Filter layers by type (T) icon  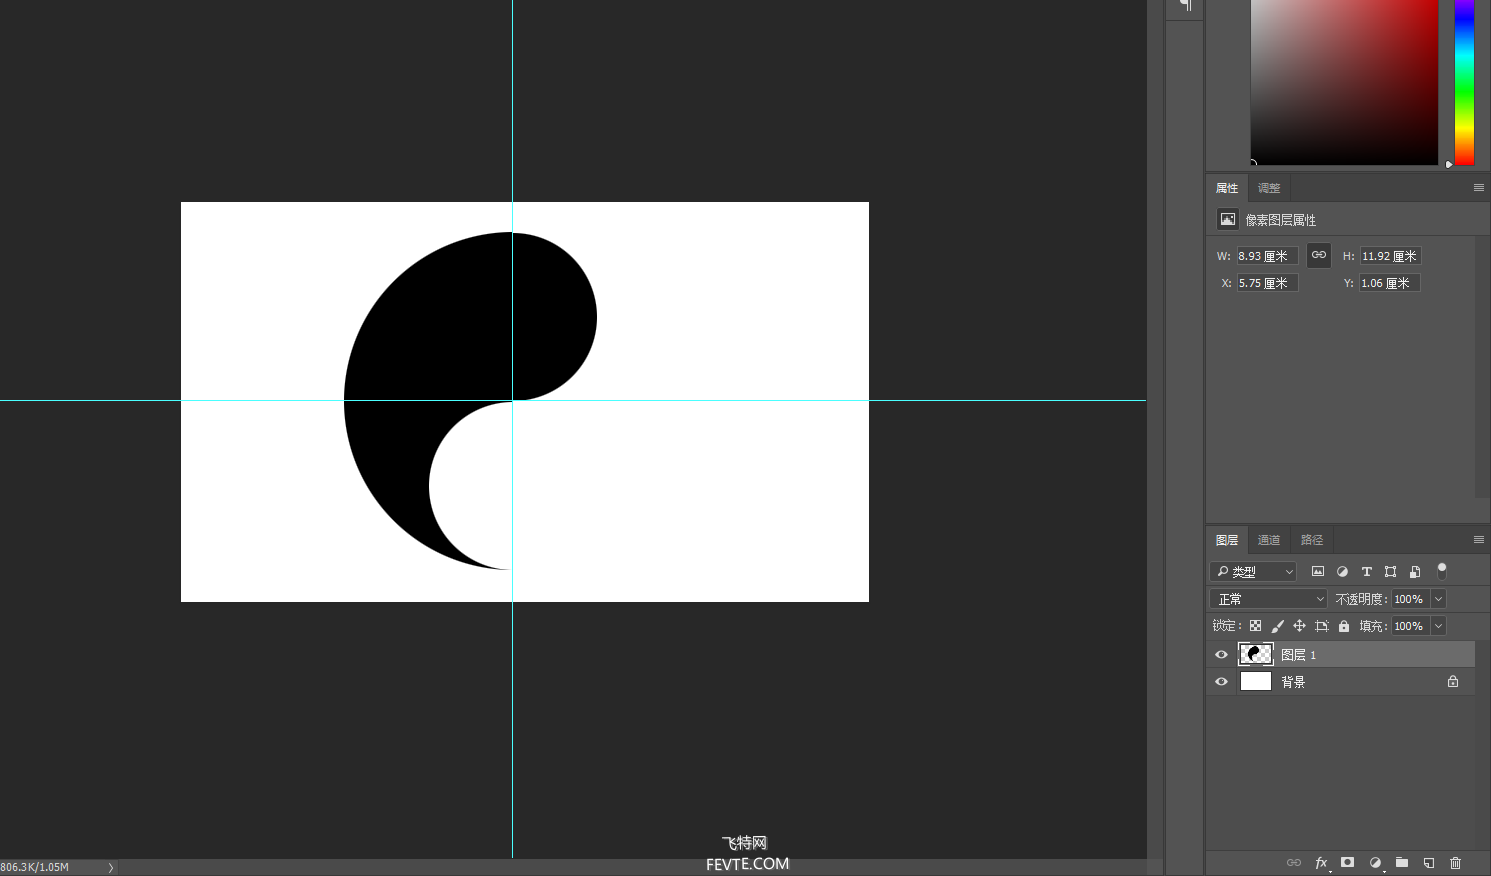pos(1366,571)
